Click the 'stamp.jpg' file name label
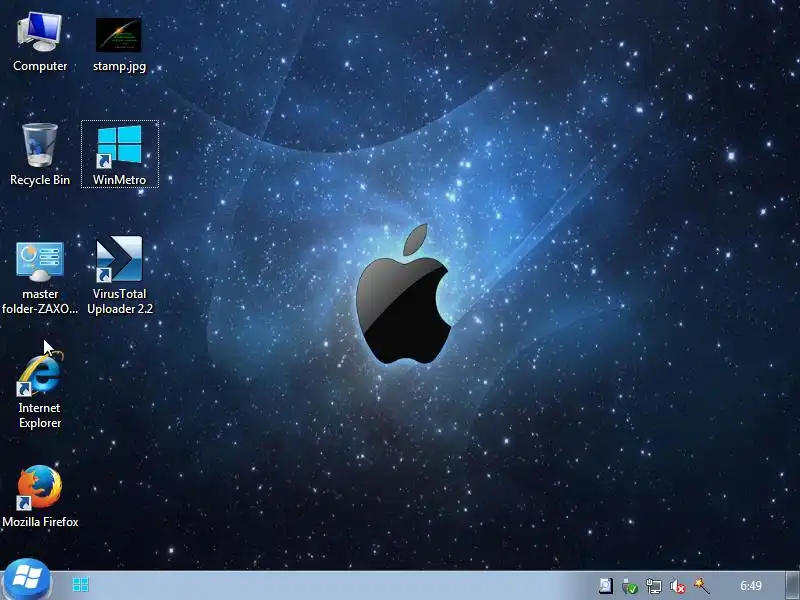 [x=119, y=66]
